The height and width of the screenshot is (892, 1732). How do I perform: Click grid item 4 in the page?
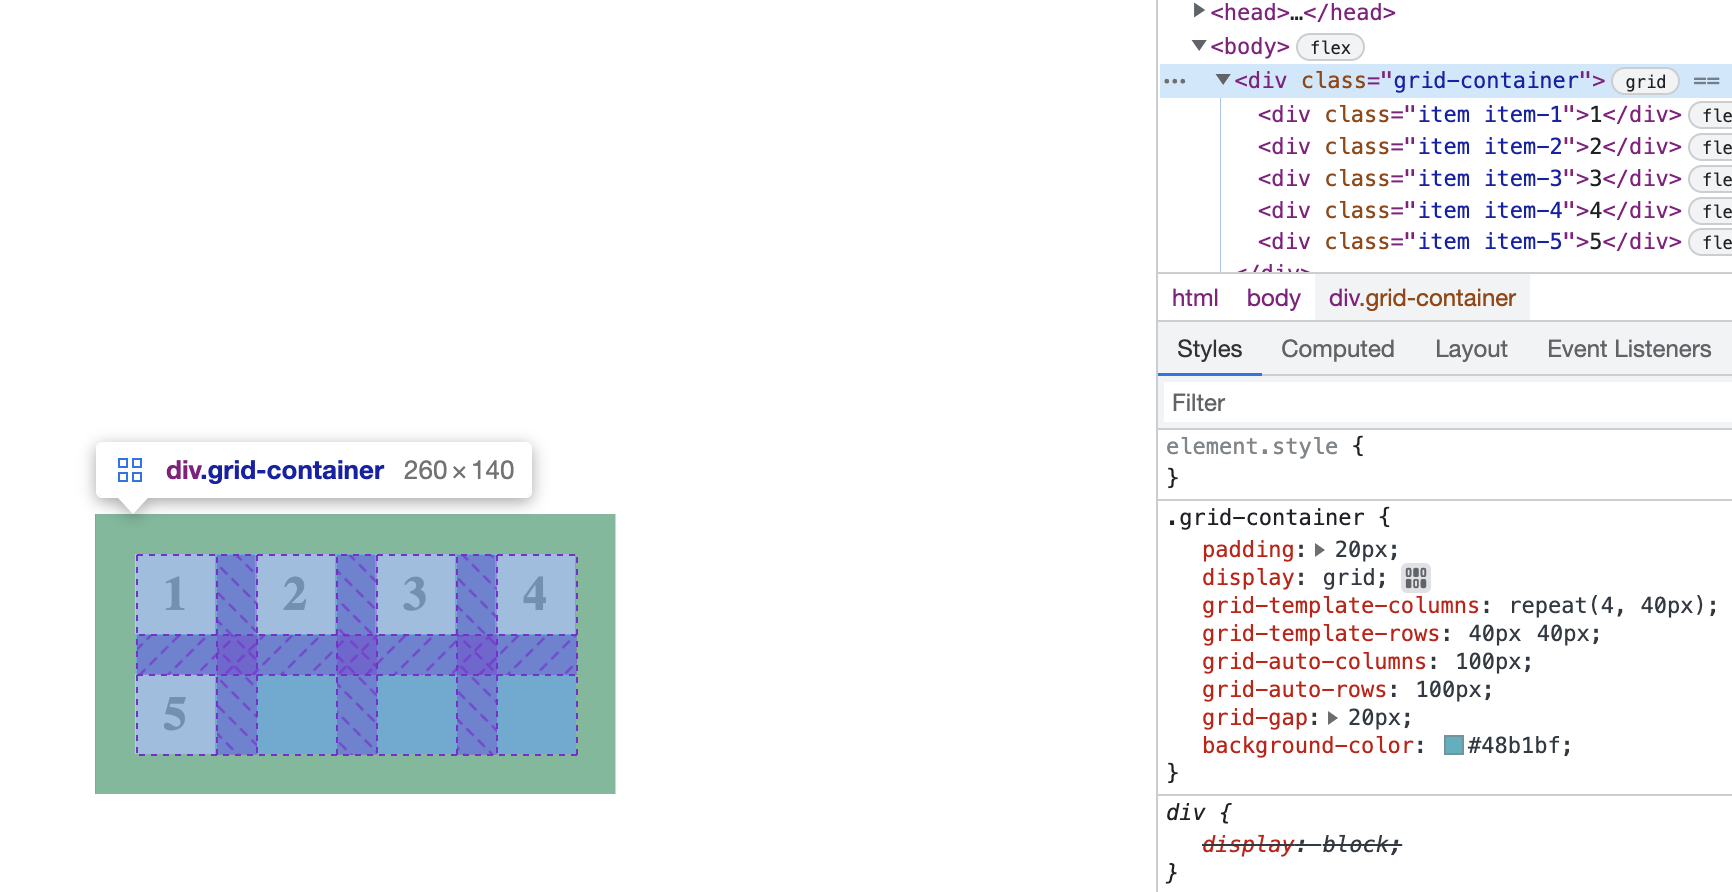(x=536, y=594)
